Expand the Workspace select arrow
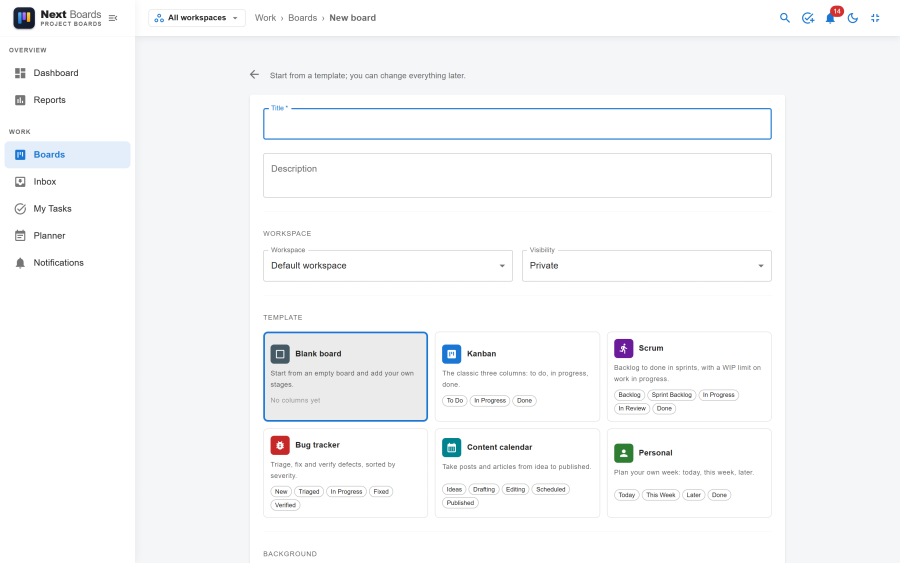Screen dimensions: 900x563 click(502, 266)
